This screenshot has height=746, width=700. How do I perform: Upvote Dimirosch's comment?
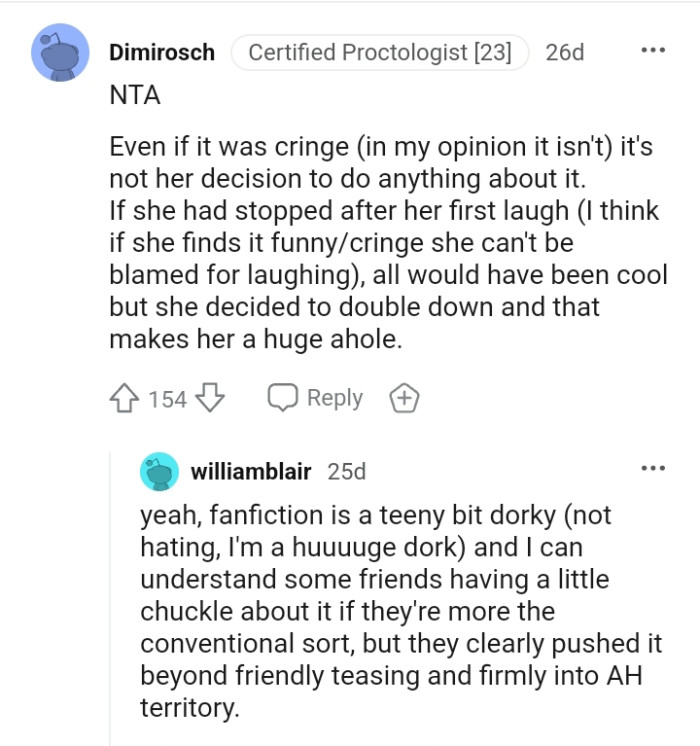coord(125,399)
